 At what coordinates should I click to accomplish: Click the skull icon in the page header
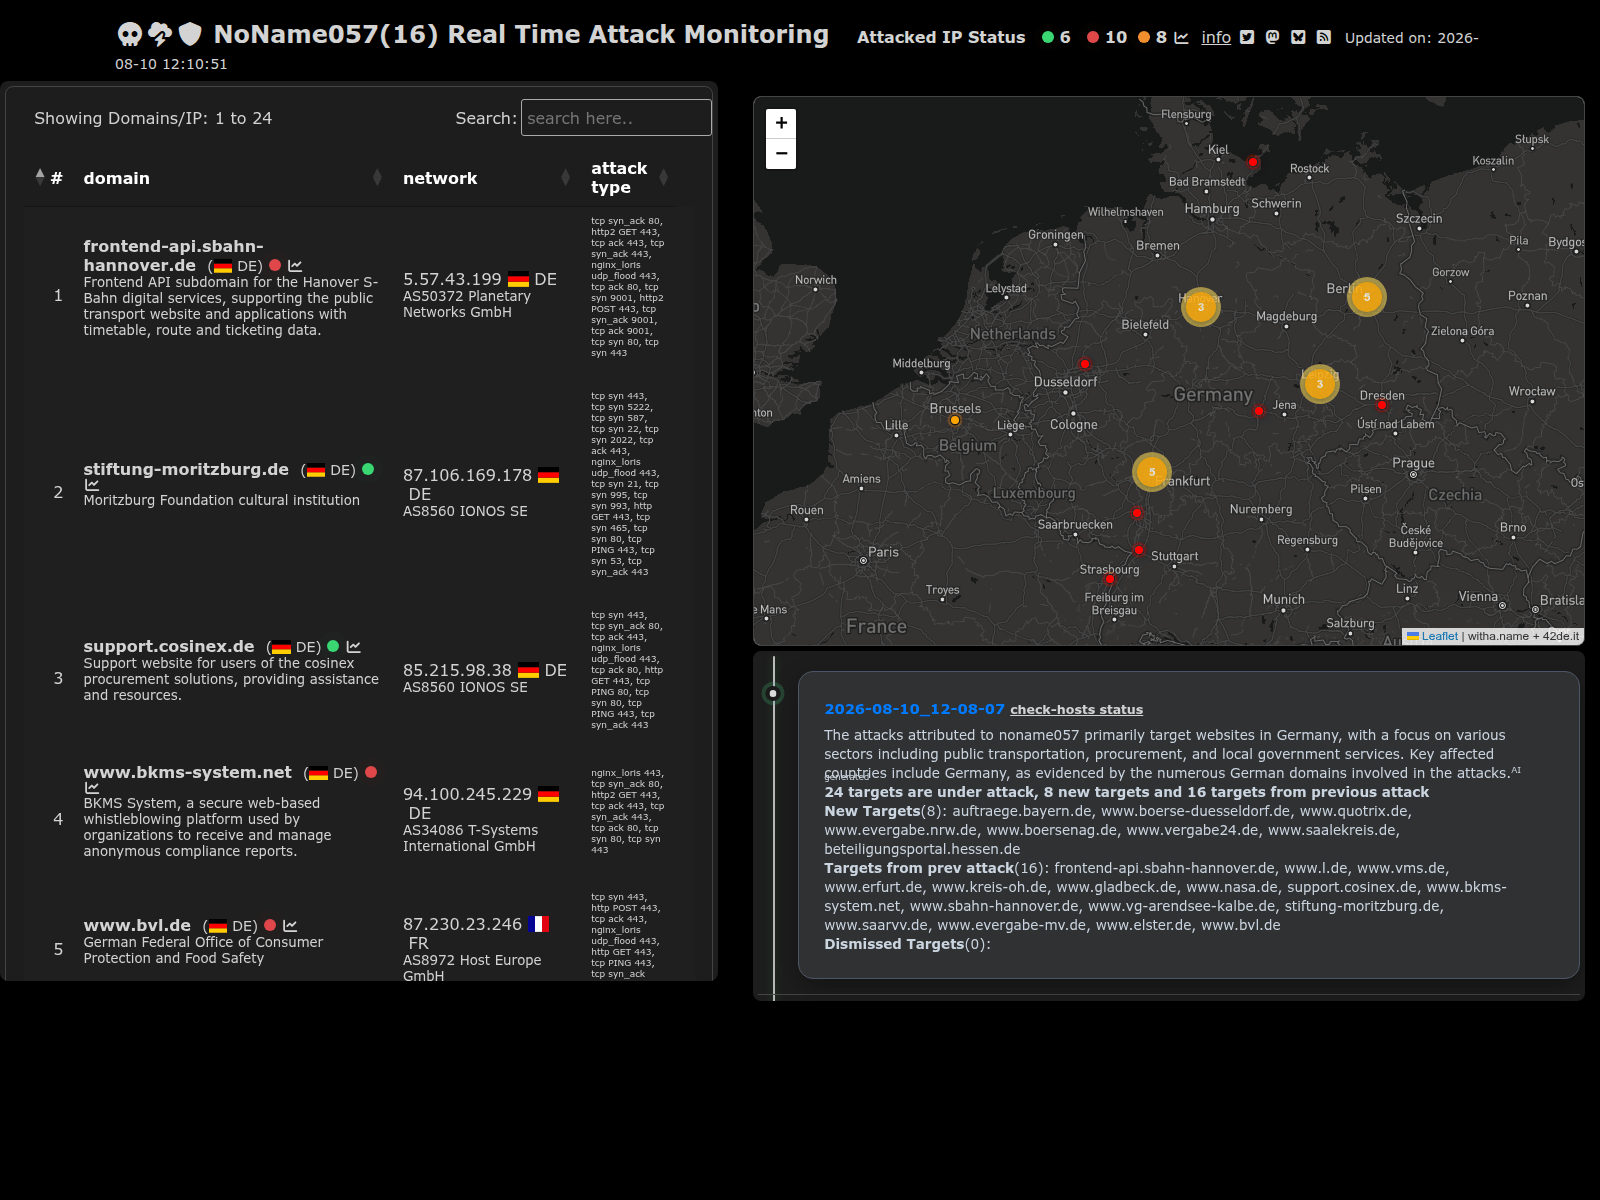pyautogui.click(x=130, y=35)
